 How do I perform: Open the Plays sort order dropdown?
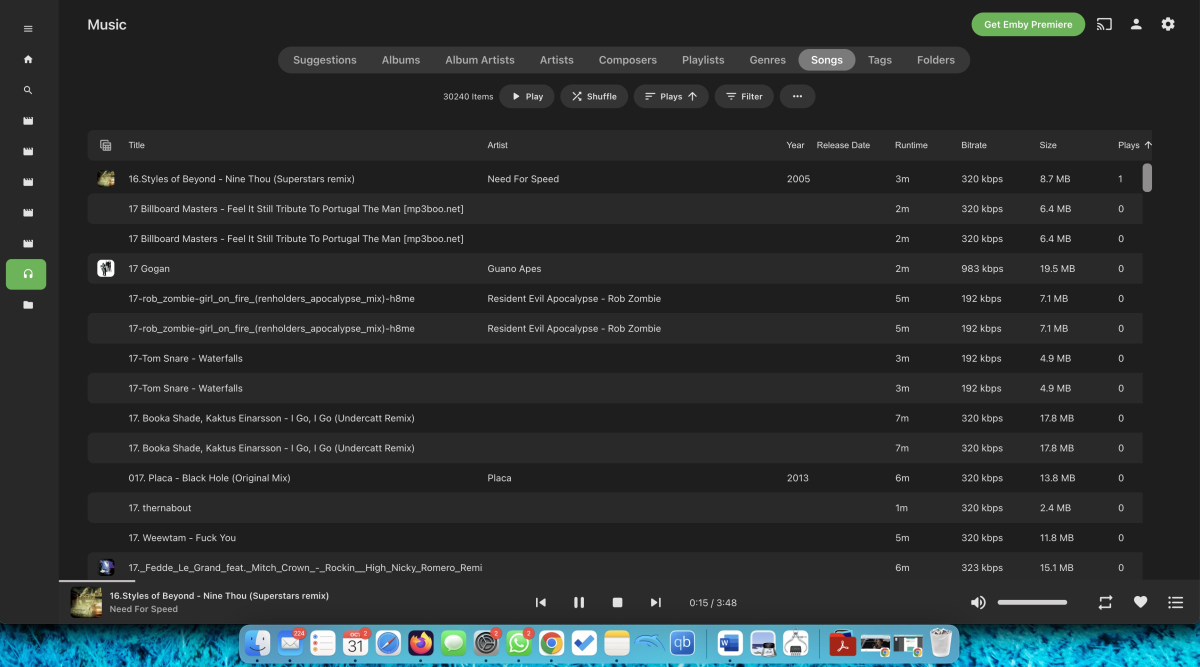click(x=671, y=97)
